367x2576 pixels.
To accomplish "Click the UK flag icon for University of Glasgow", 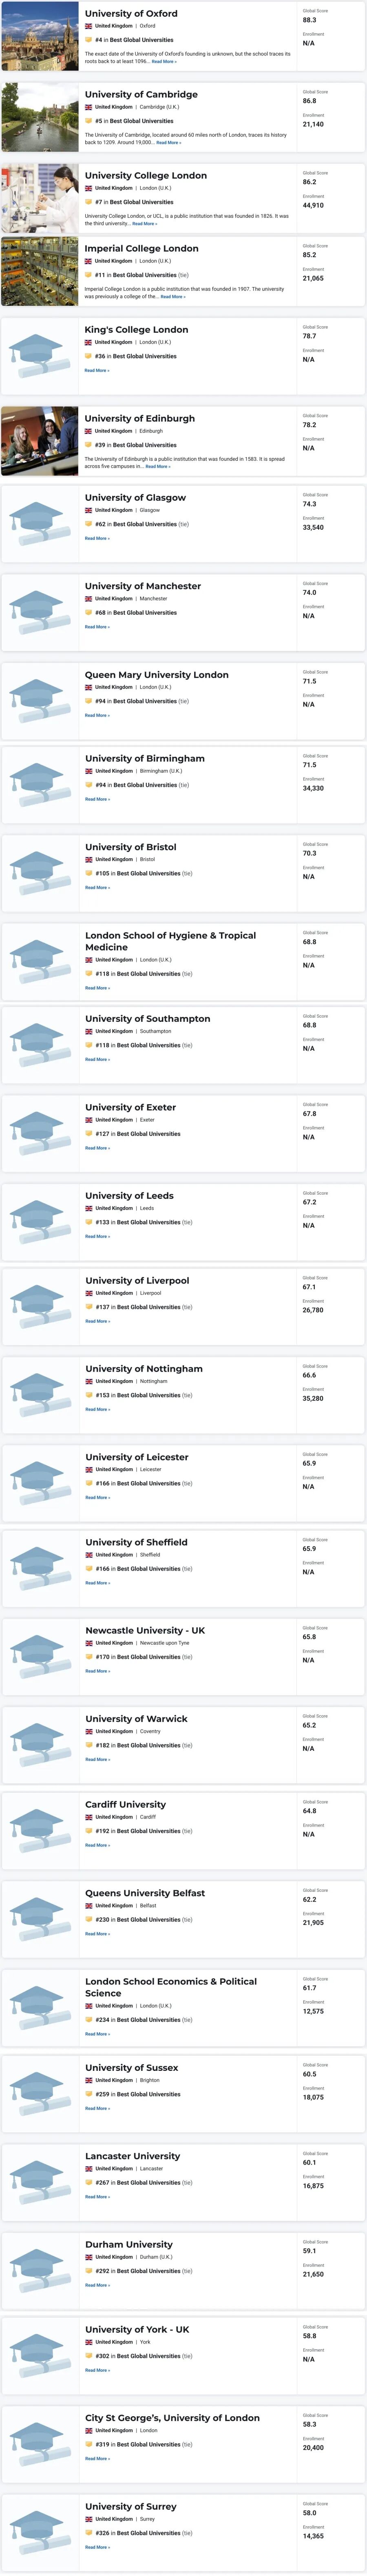I will 88,510.
